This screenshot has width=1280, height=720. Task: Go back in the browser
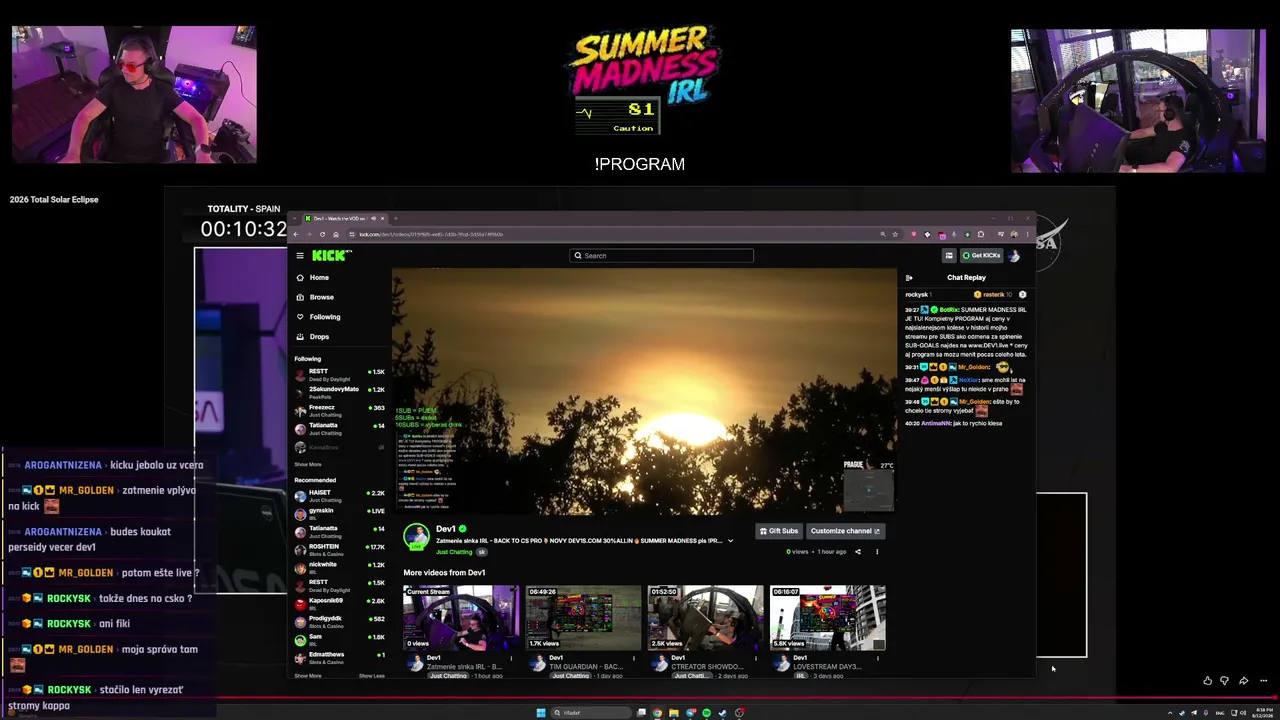pyautogui.click(x=296, y=234)
